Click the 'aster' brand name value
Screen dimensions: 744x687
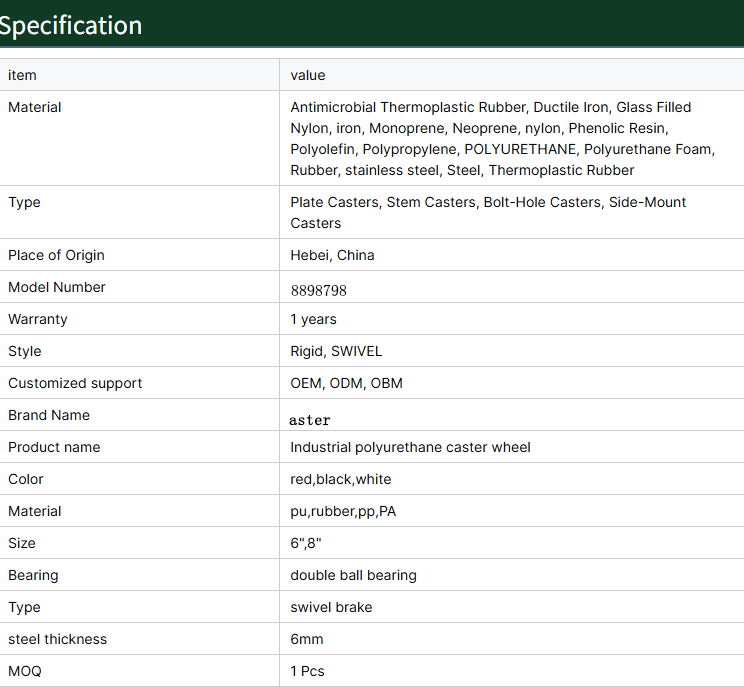309,420
